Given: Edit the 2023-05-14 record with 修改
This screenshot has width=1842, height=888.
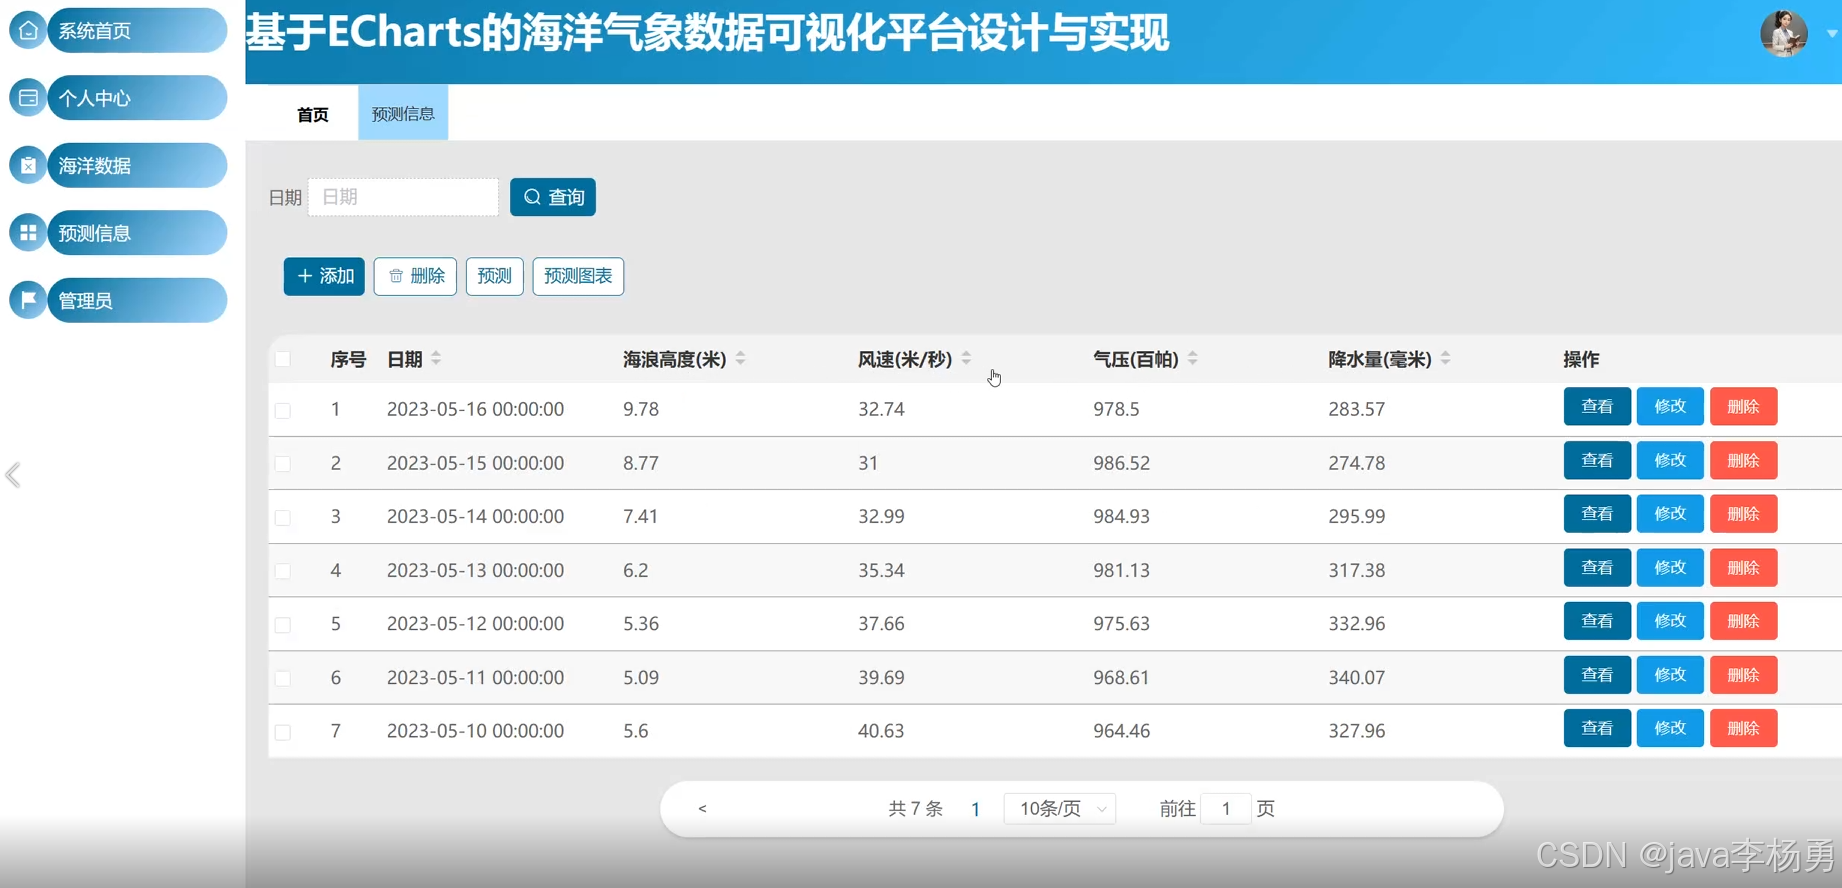Looking at the screenshot, I should pos(1670,514).
